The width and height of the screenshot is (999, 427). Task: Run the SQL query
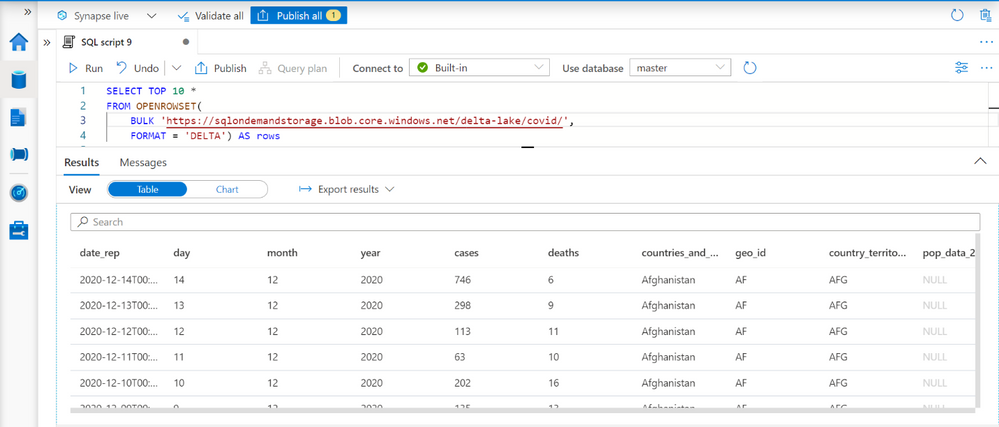pyautogui.click(x=85, y=68)
